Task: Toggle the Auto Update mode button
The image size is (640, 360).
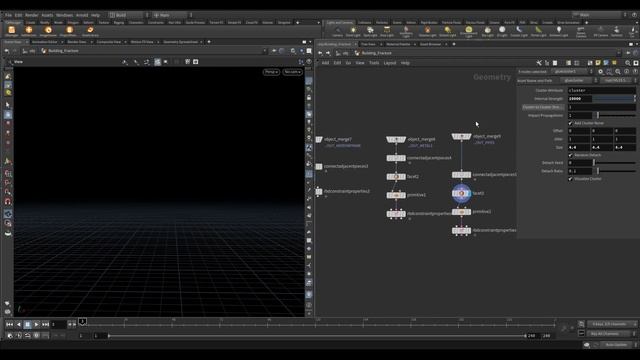Action: click(616, 345)
